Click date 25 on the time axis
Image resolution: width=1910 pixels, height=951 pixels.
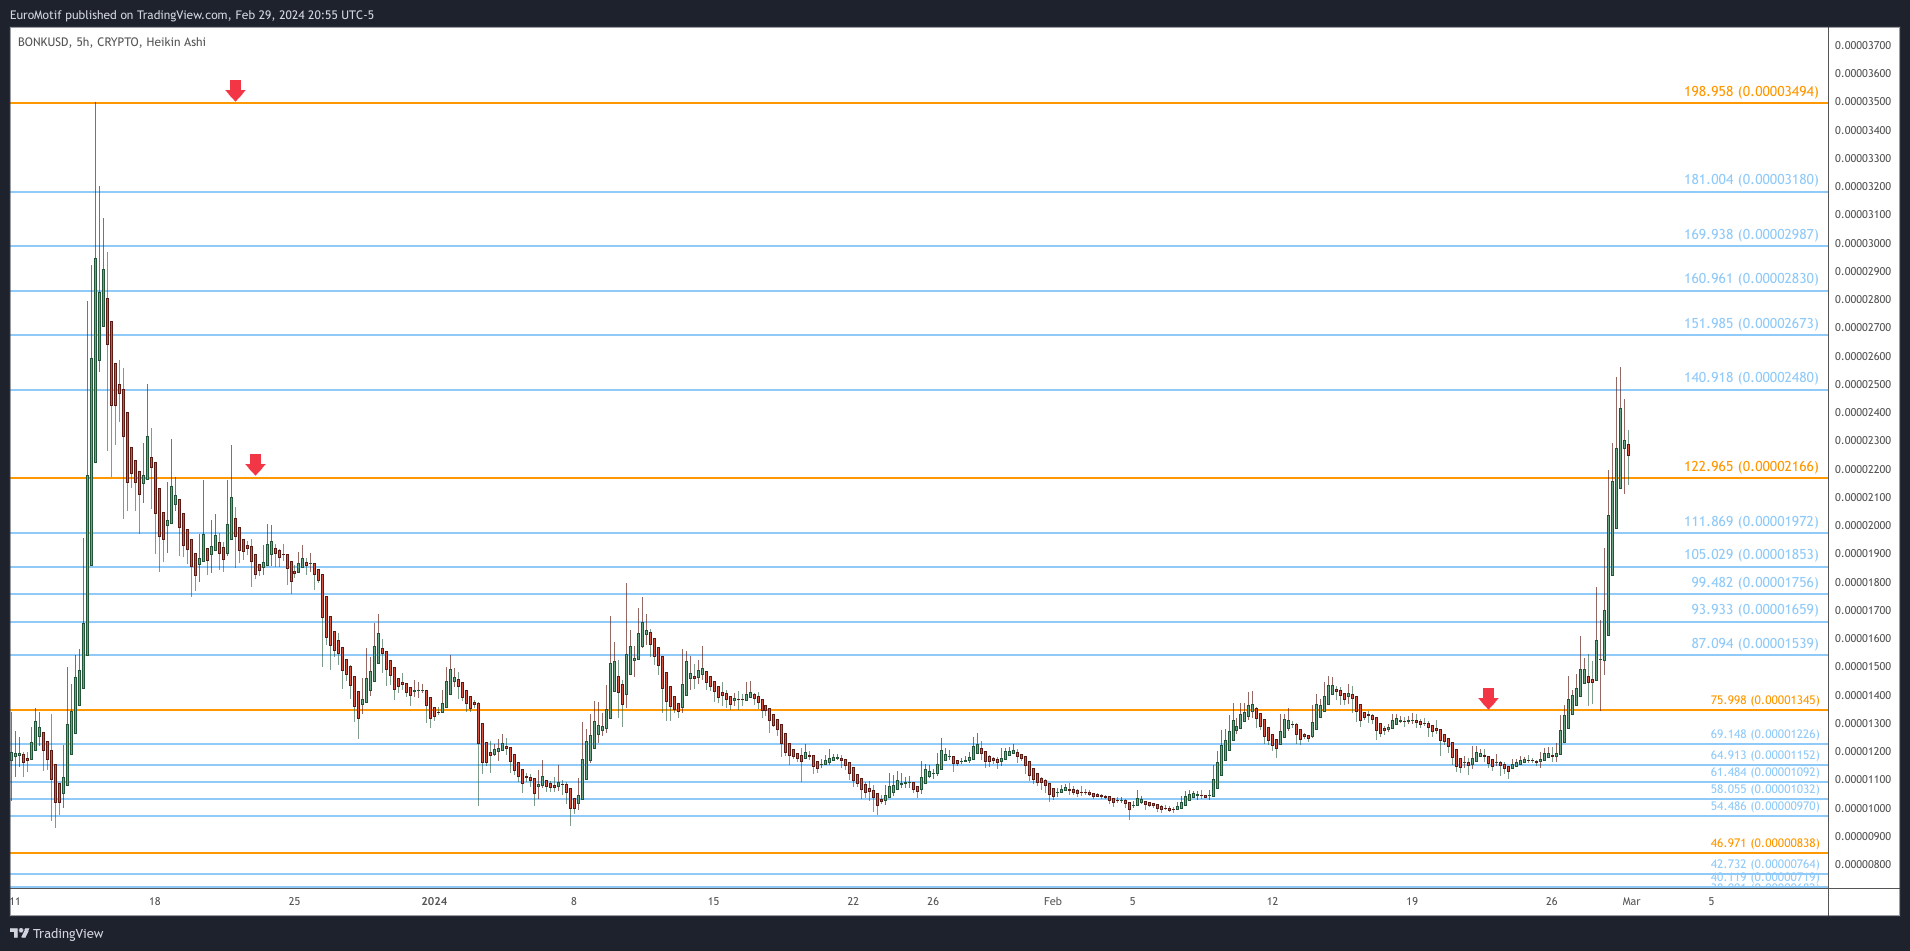[294, 901]
